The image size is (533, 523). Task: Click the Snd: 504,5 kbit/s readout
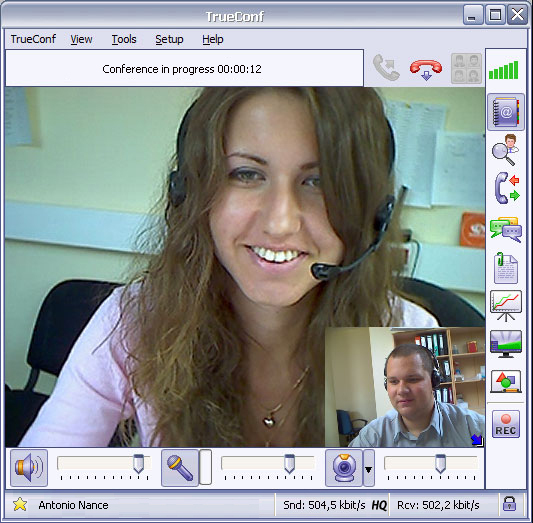[x=324, y=505]
